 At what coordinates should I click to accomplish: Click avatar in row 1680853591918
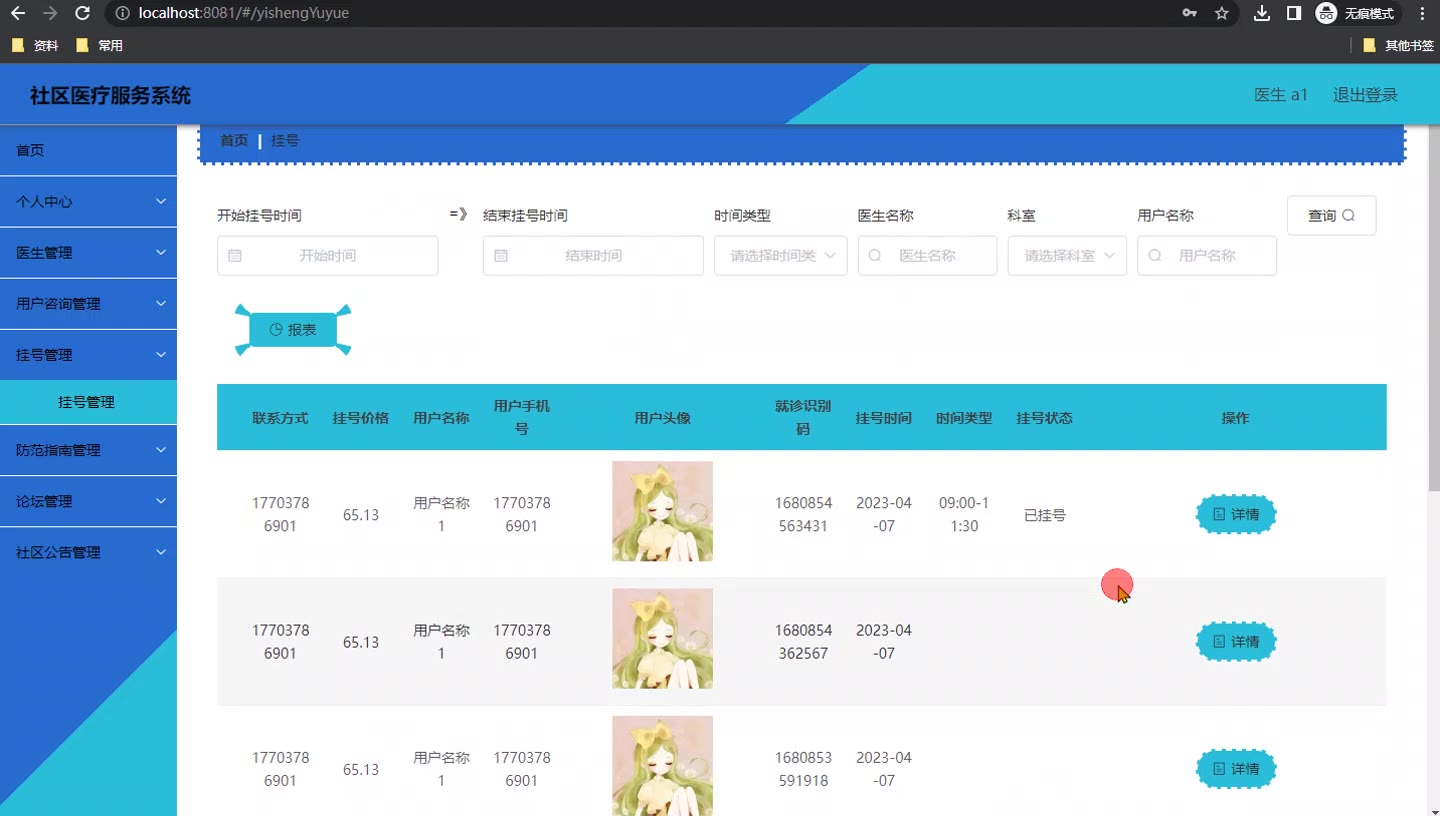click(662, 765)
